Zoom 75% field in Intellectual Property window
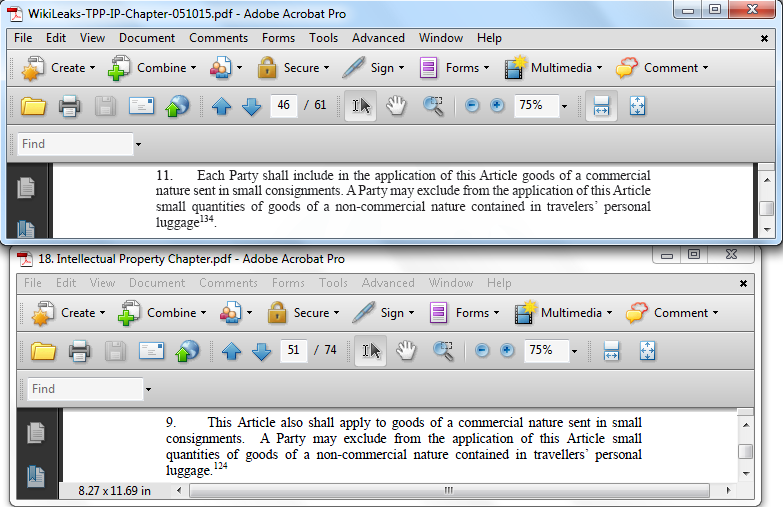Viewport: 783px width, 507px height. coord(546,351)
